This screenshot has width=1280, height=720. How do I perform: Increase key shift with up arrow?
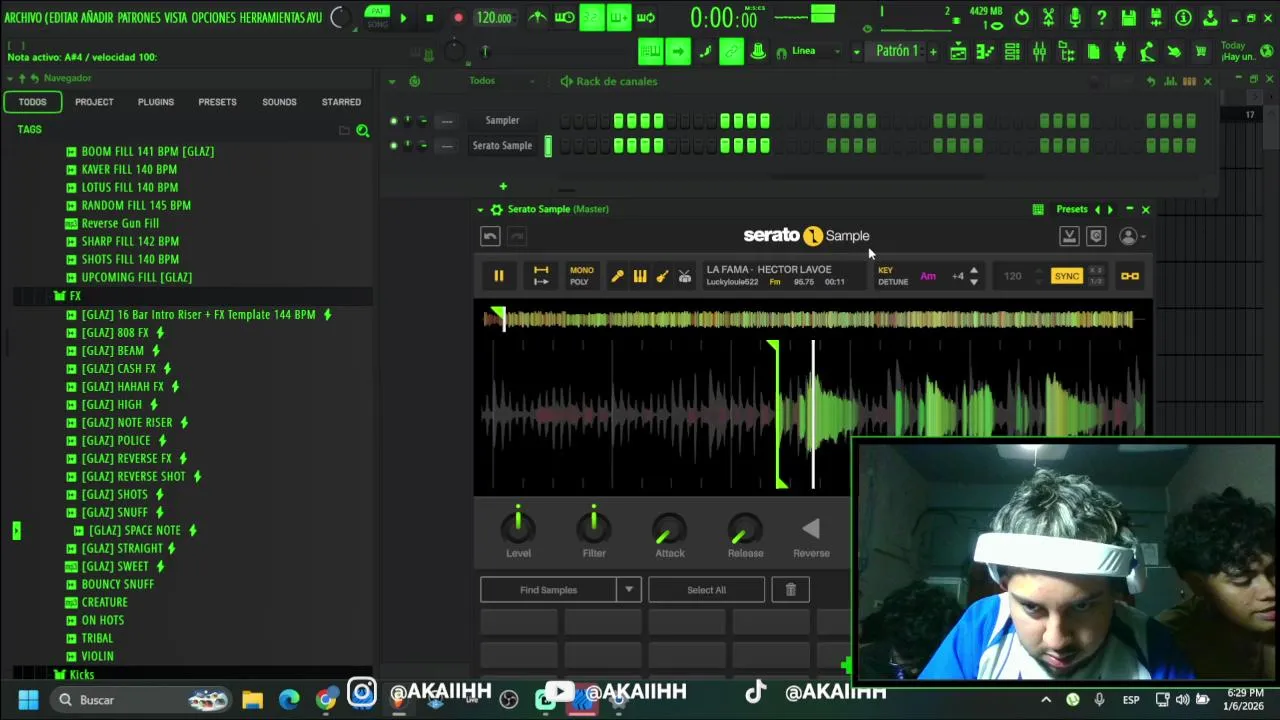coord(974,270)
